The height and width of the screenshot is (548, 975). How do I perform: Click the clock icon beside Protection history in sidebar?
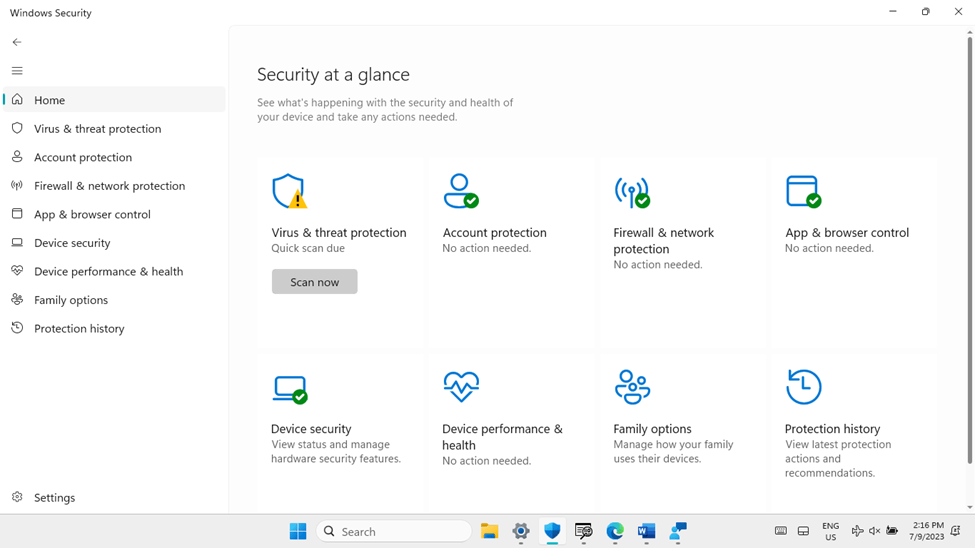[17, 328]
